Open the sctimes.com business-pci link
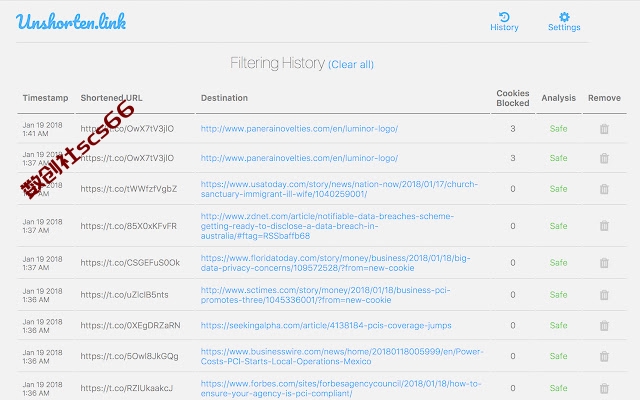Screen dimensions: 640x400 [325, 295]
